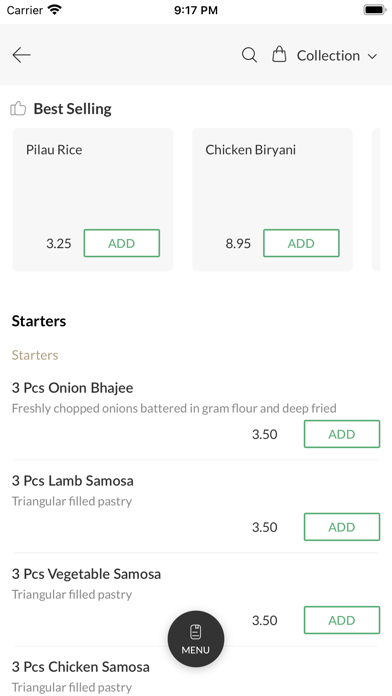This screenshot has height=696, width=392.
Task: Expand the Collection dropdown chevron
Action: coord(372,56)
